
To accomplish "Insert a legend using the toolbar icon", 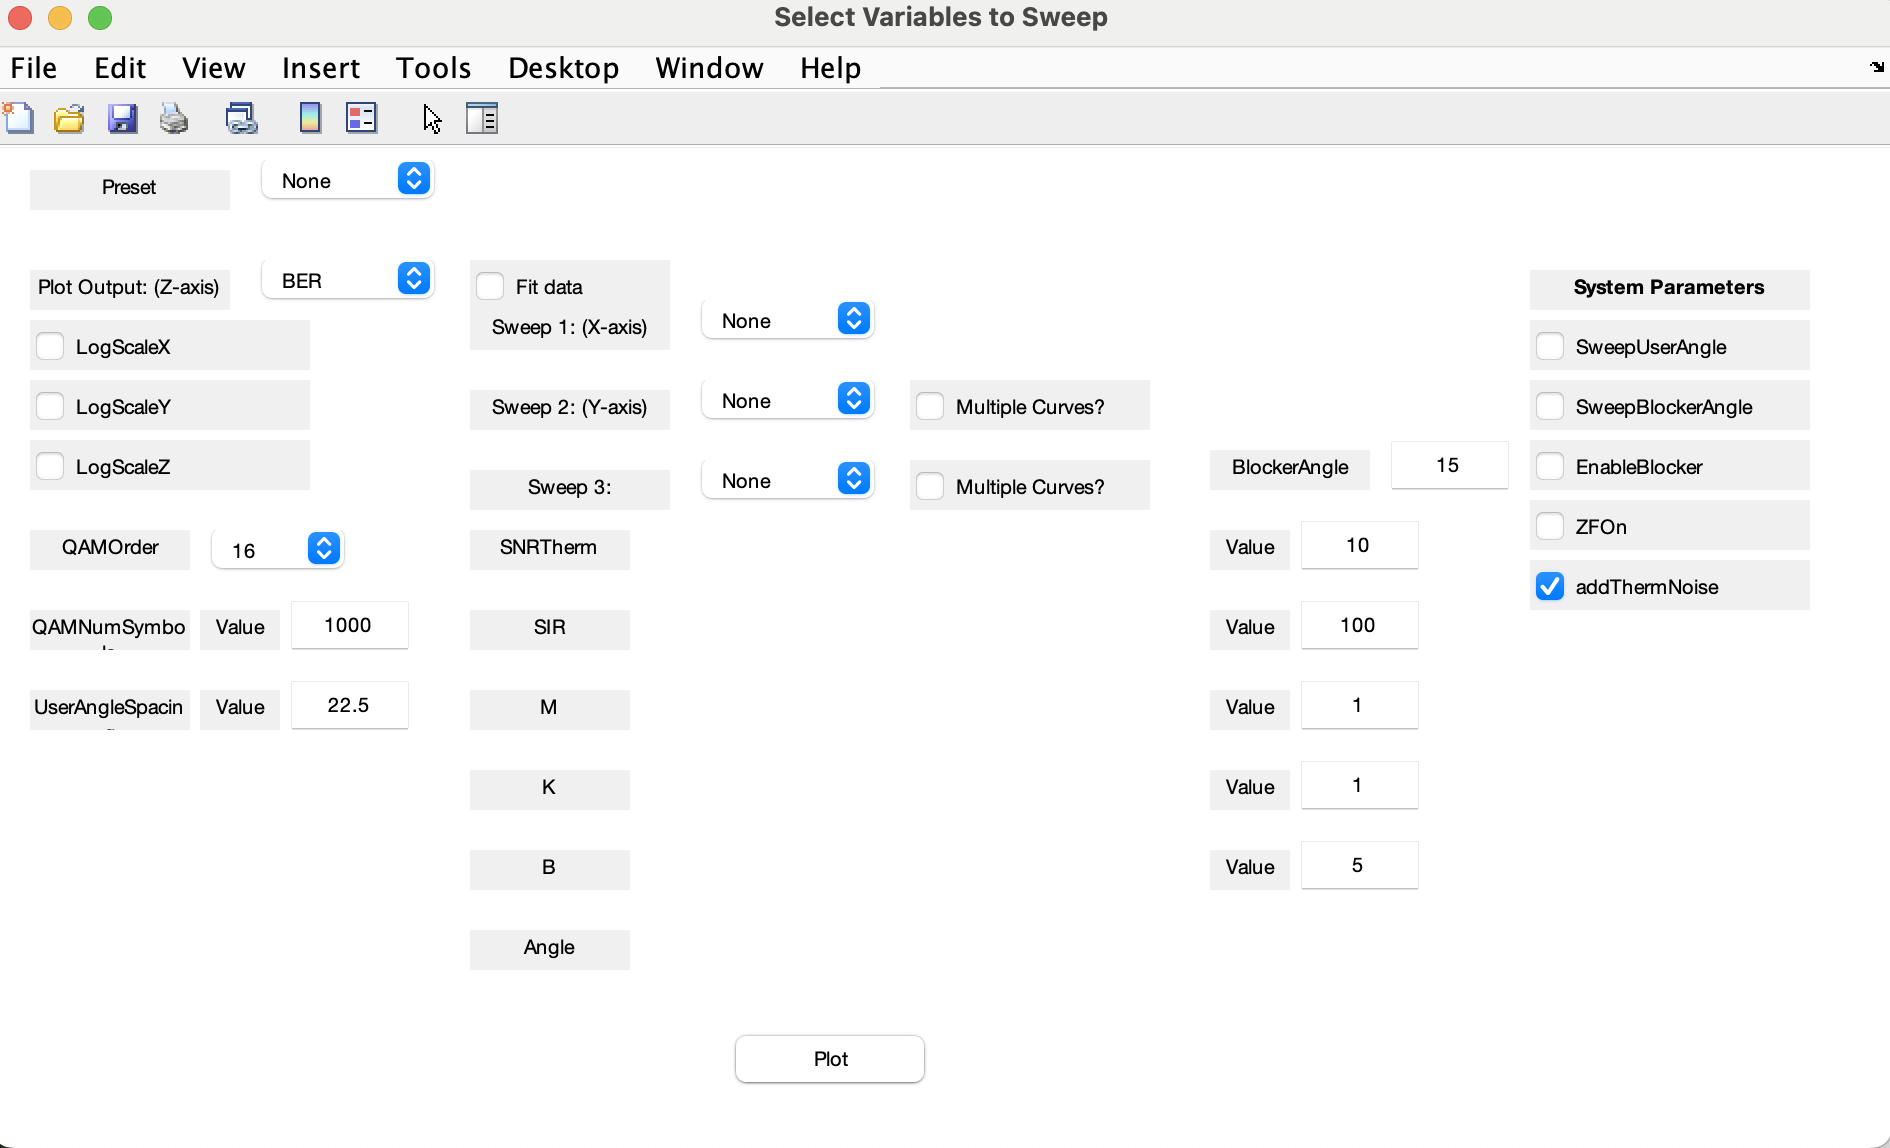I will tap(361, 118).
